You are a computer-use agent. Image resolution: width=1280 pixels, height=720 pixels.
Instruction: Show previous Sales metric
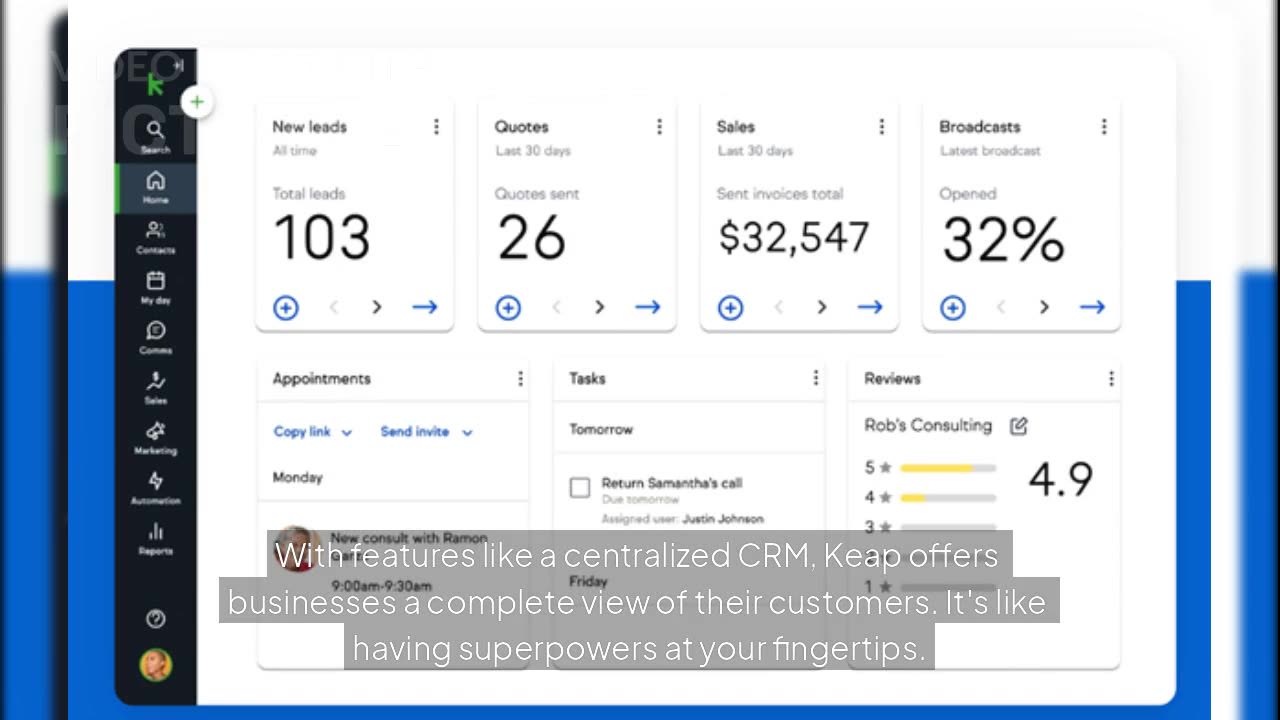(x=779, y=307)
